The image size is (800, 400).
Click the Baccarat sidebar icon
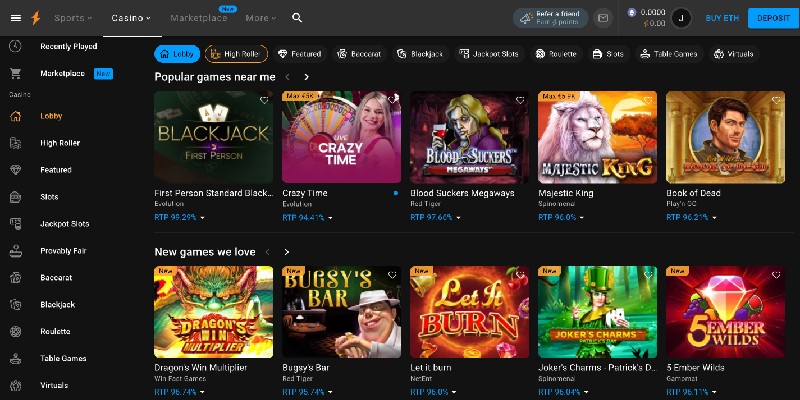pyautogui.click(x=15, y=278)
